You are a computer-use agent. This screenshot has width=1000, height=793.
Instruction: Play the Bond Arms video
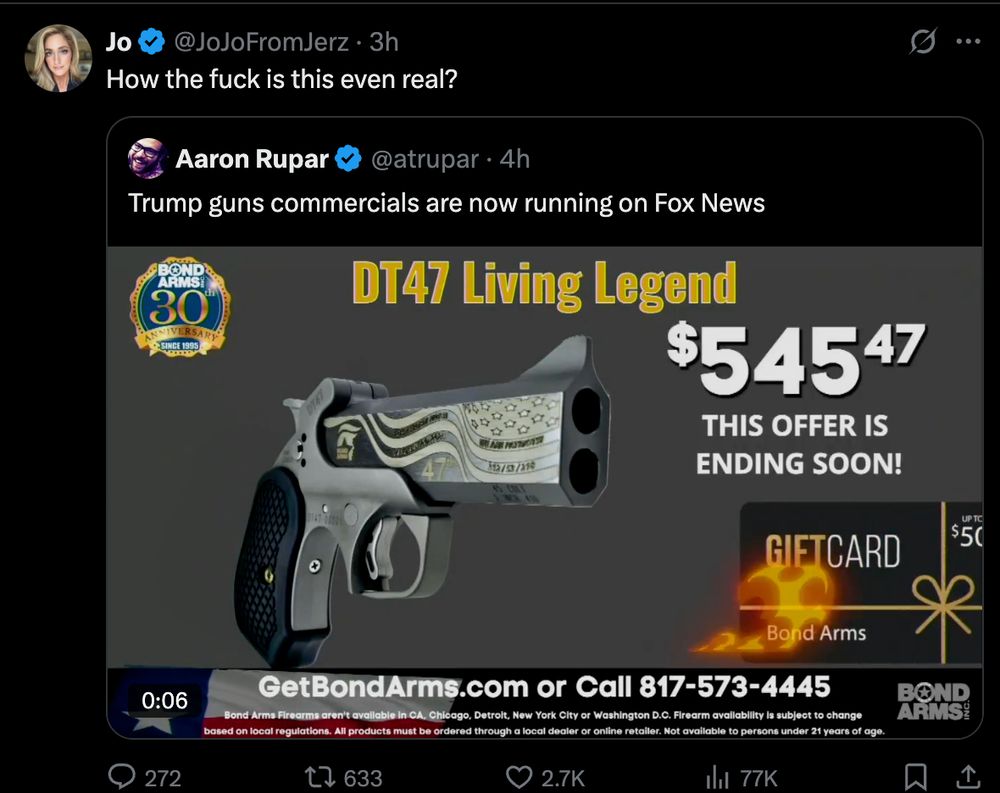(545, 492)
